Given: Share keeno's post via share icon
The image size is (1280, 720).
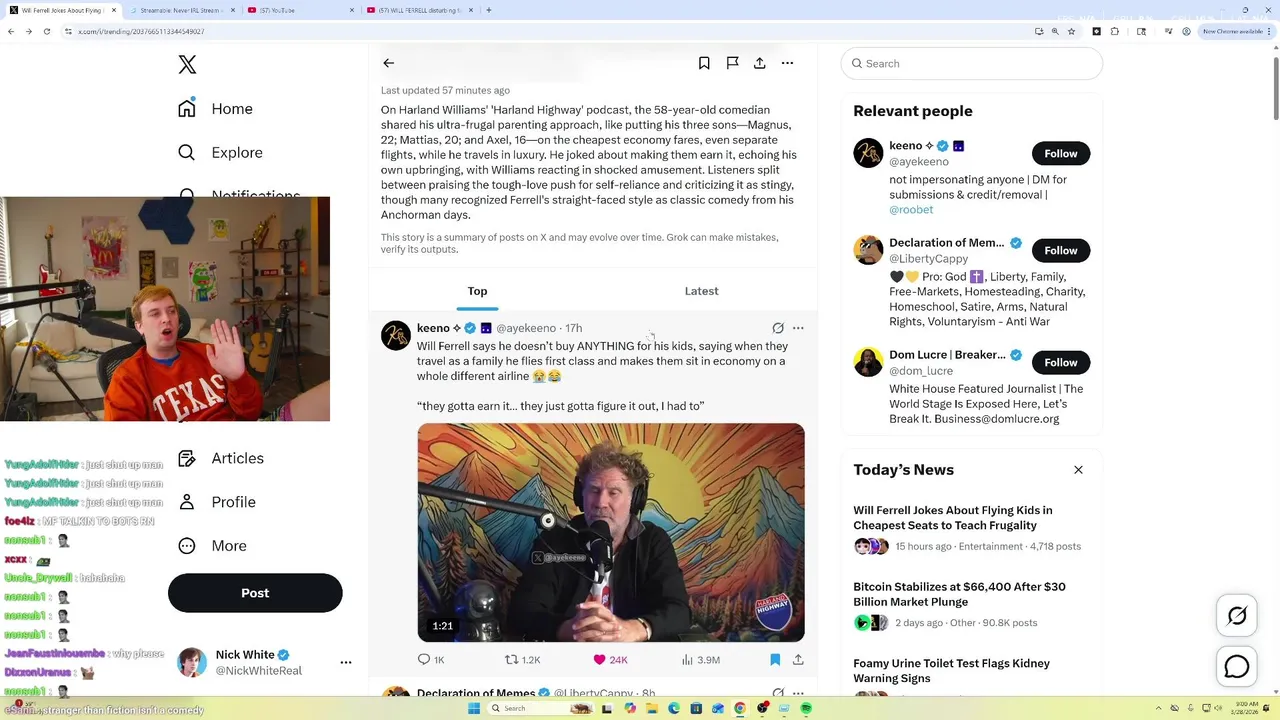Looking at the screenshot, I should [x=798, y=660].
